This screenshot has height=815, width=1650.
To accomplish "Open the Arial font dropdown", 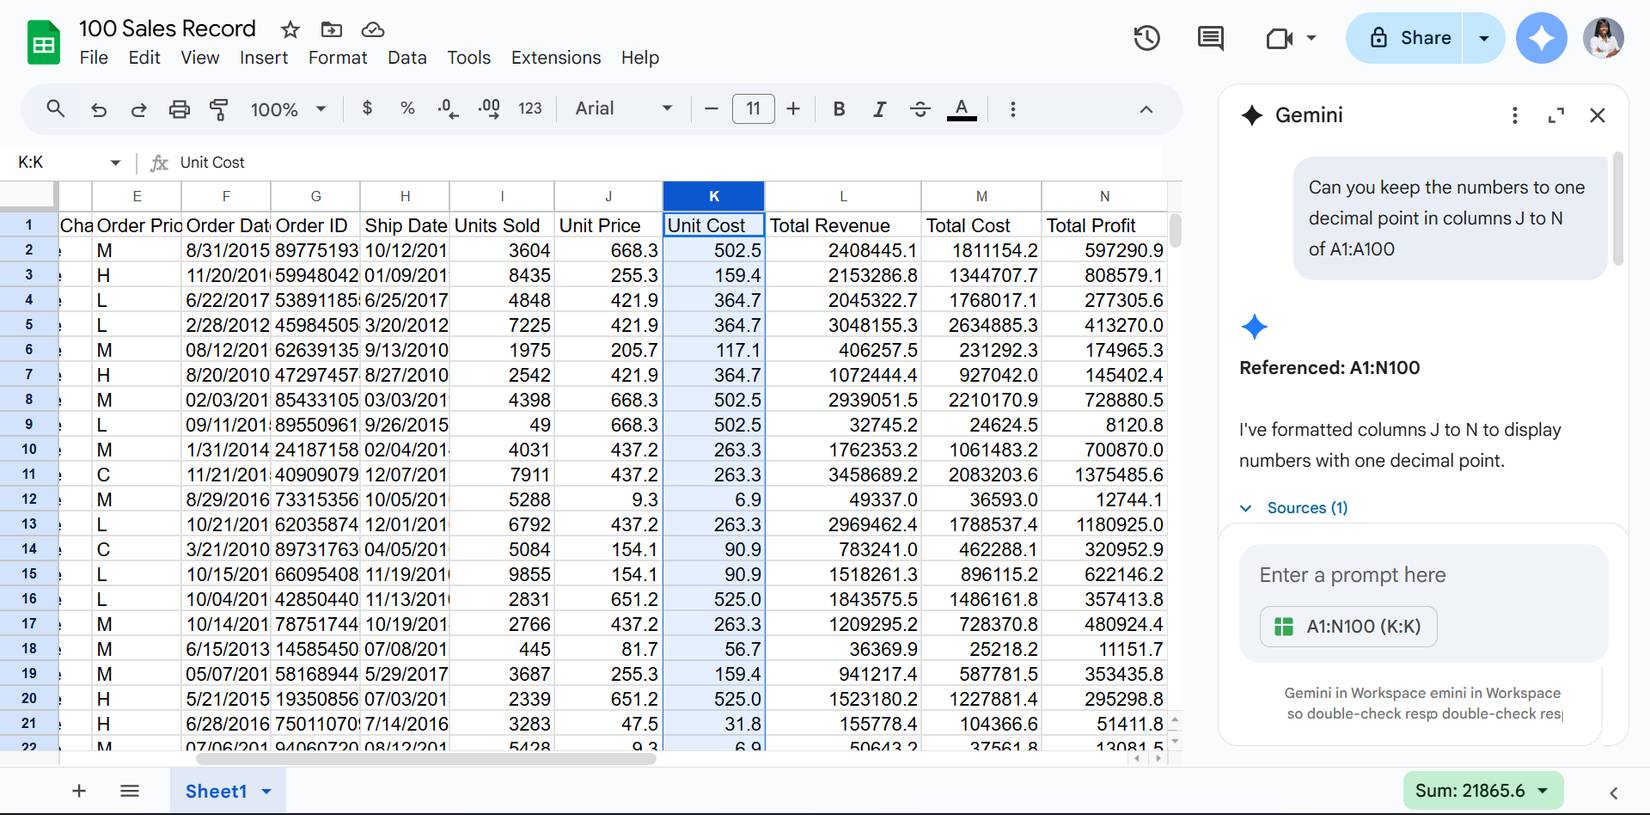I will point(623,109).
